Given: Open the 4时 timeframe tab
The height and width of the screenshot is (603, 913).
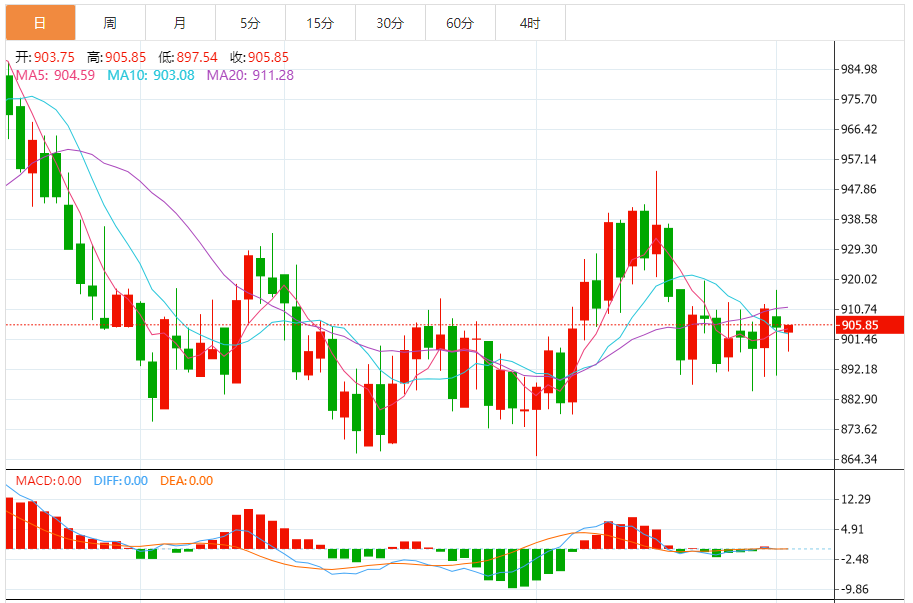Looking at the screenshot, I should (x=530, y=23).
